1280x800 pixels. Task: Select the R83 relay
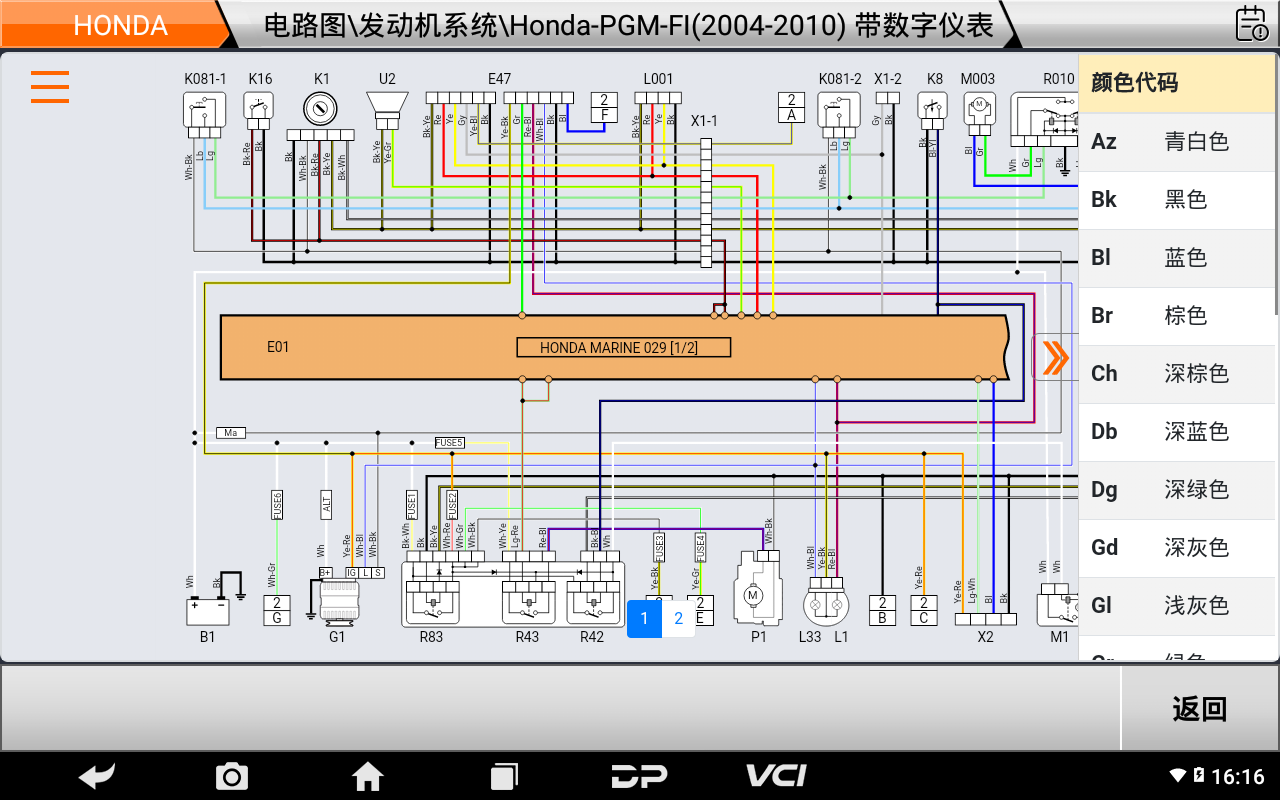(x=433, y=603)
